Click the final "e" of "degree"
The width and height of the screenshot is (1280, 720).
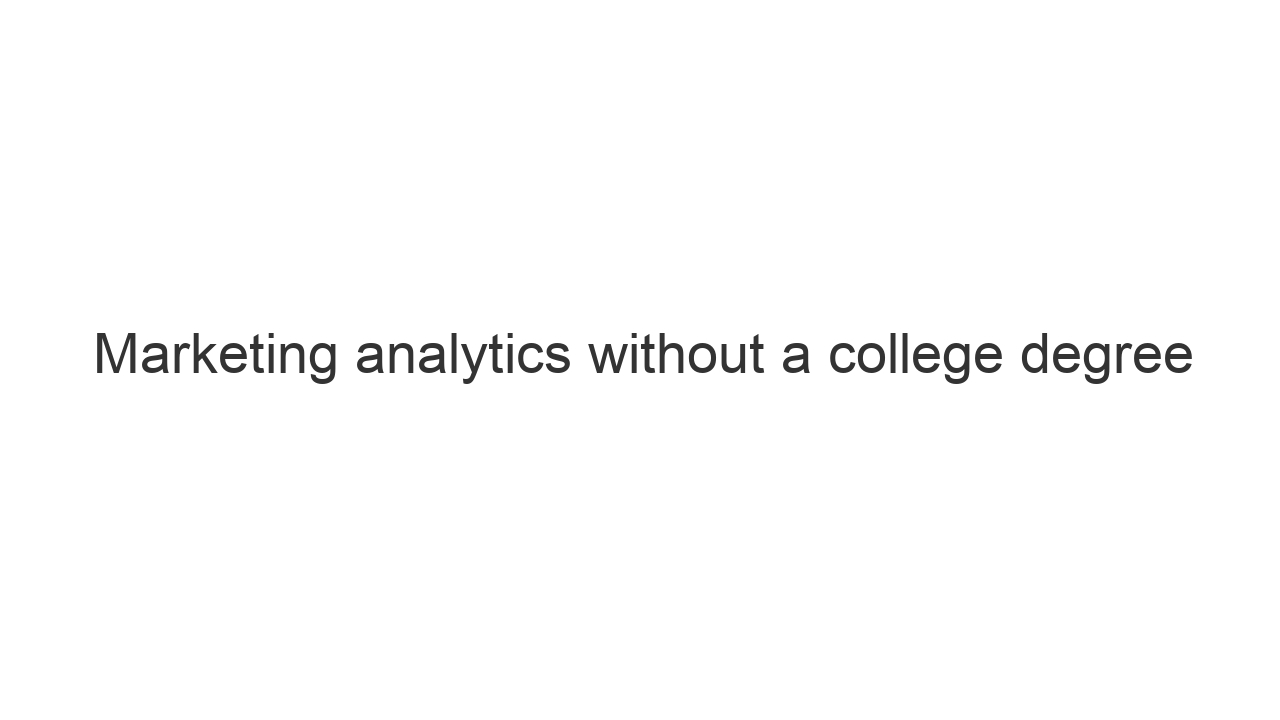coord(1178,357)
